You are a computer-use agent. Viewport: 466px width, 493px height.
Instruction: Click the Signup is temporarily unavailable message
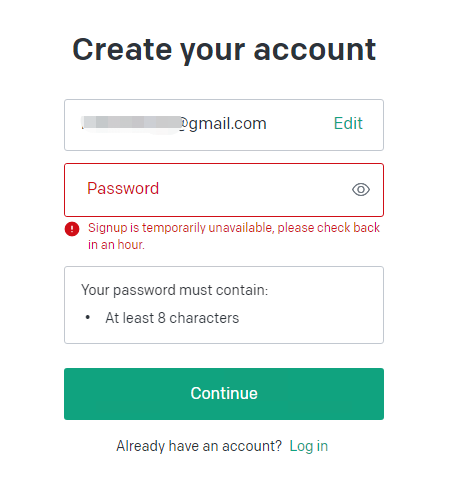(234, 236)
